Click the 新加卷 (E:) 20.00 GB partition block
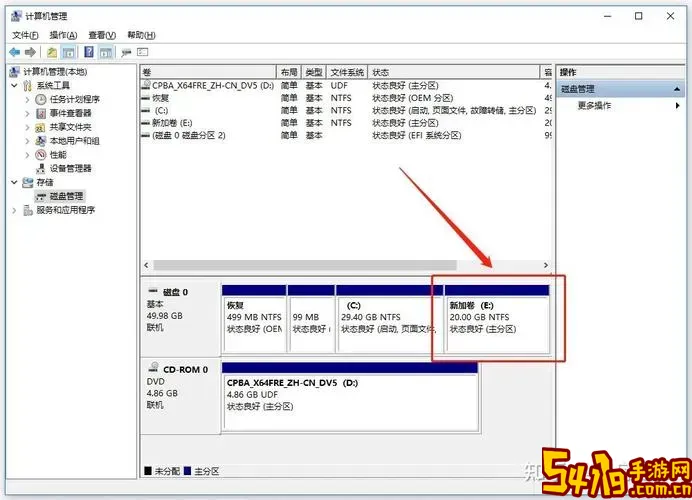The height and width of the screenshot is (500, 692). (497, 319)
